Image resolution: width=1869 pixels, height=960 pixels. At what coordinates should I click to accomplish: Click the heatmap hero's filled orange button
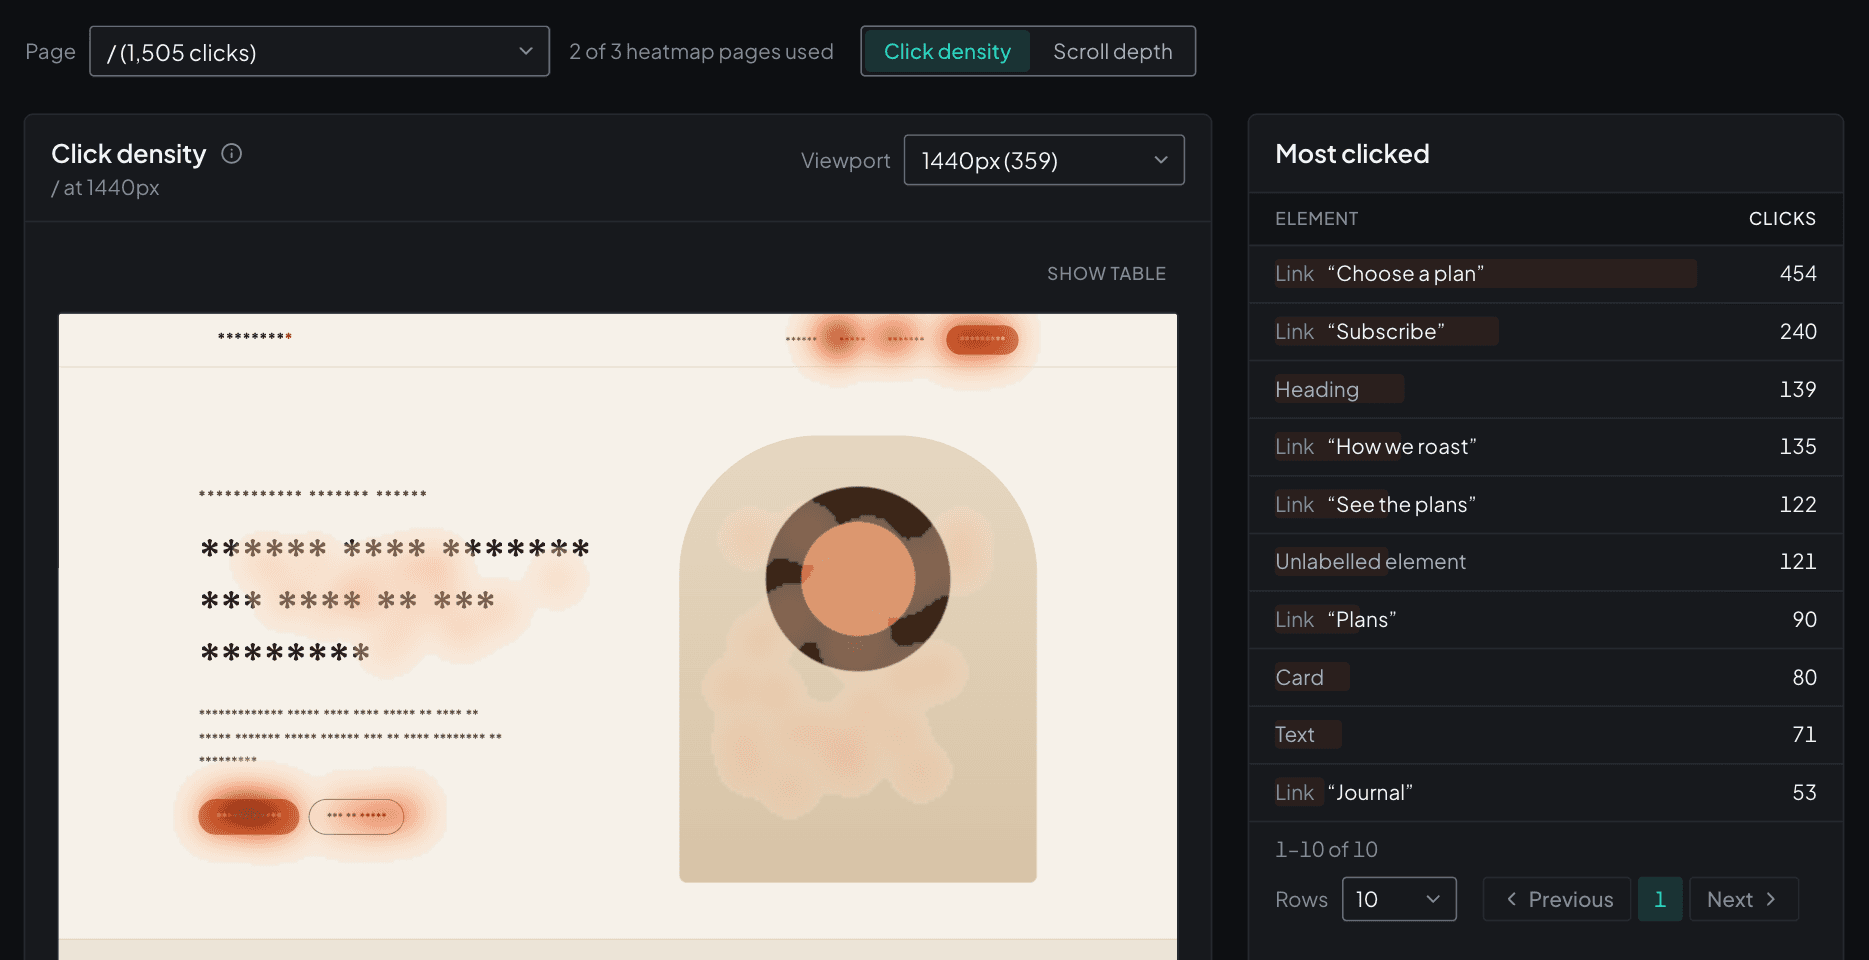click(249, 816)
